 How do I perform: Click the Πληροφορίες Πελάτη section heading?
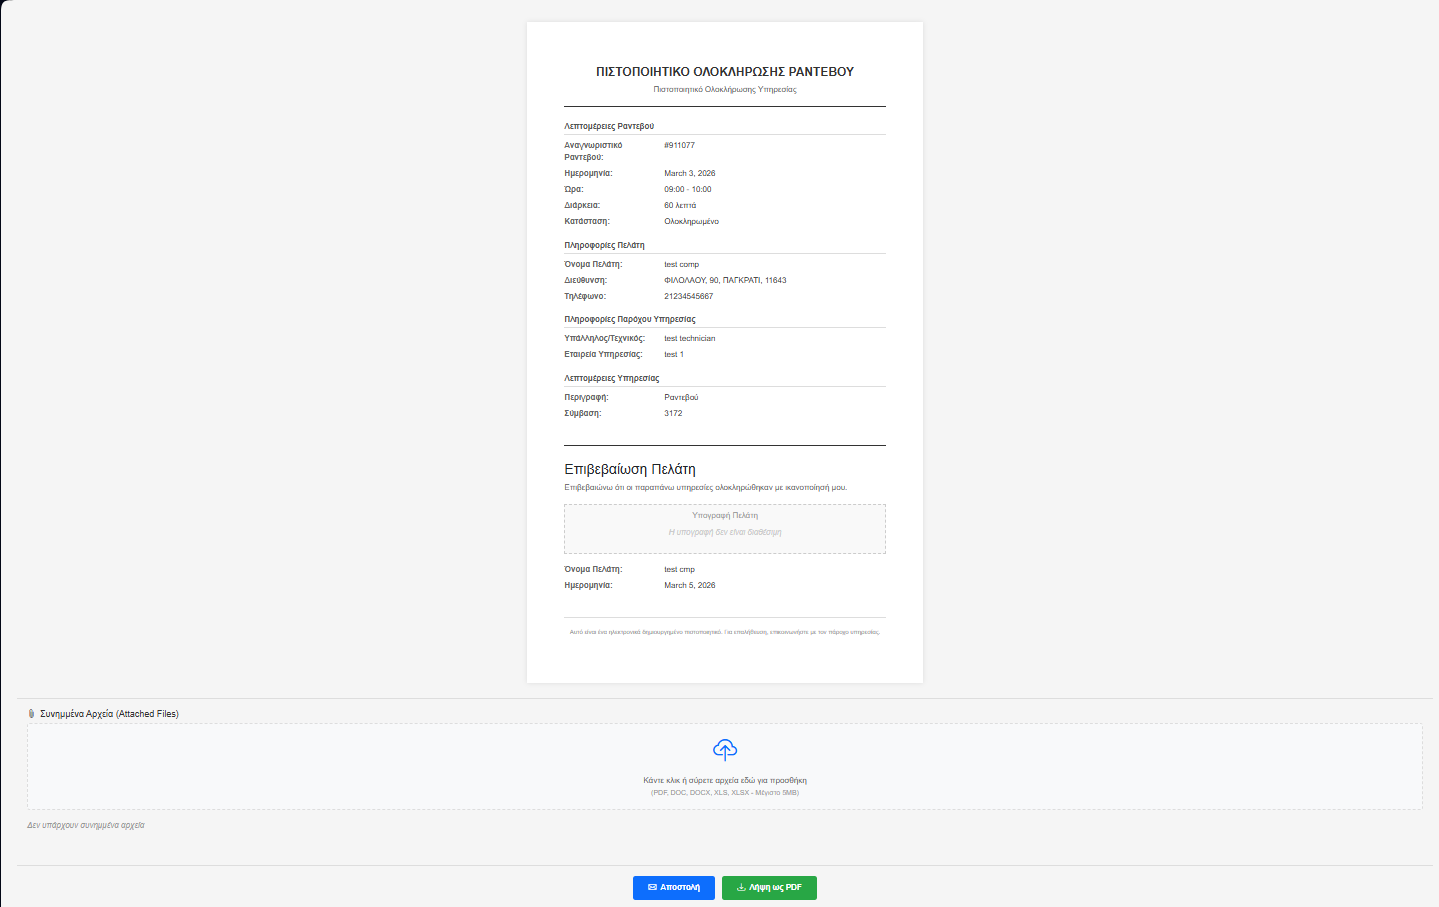point(604,245)
